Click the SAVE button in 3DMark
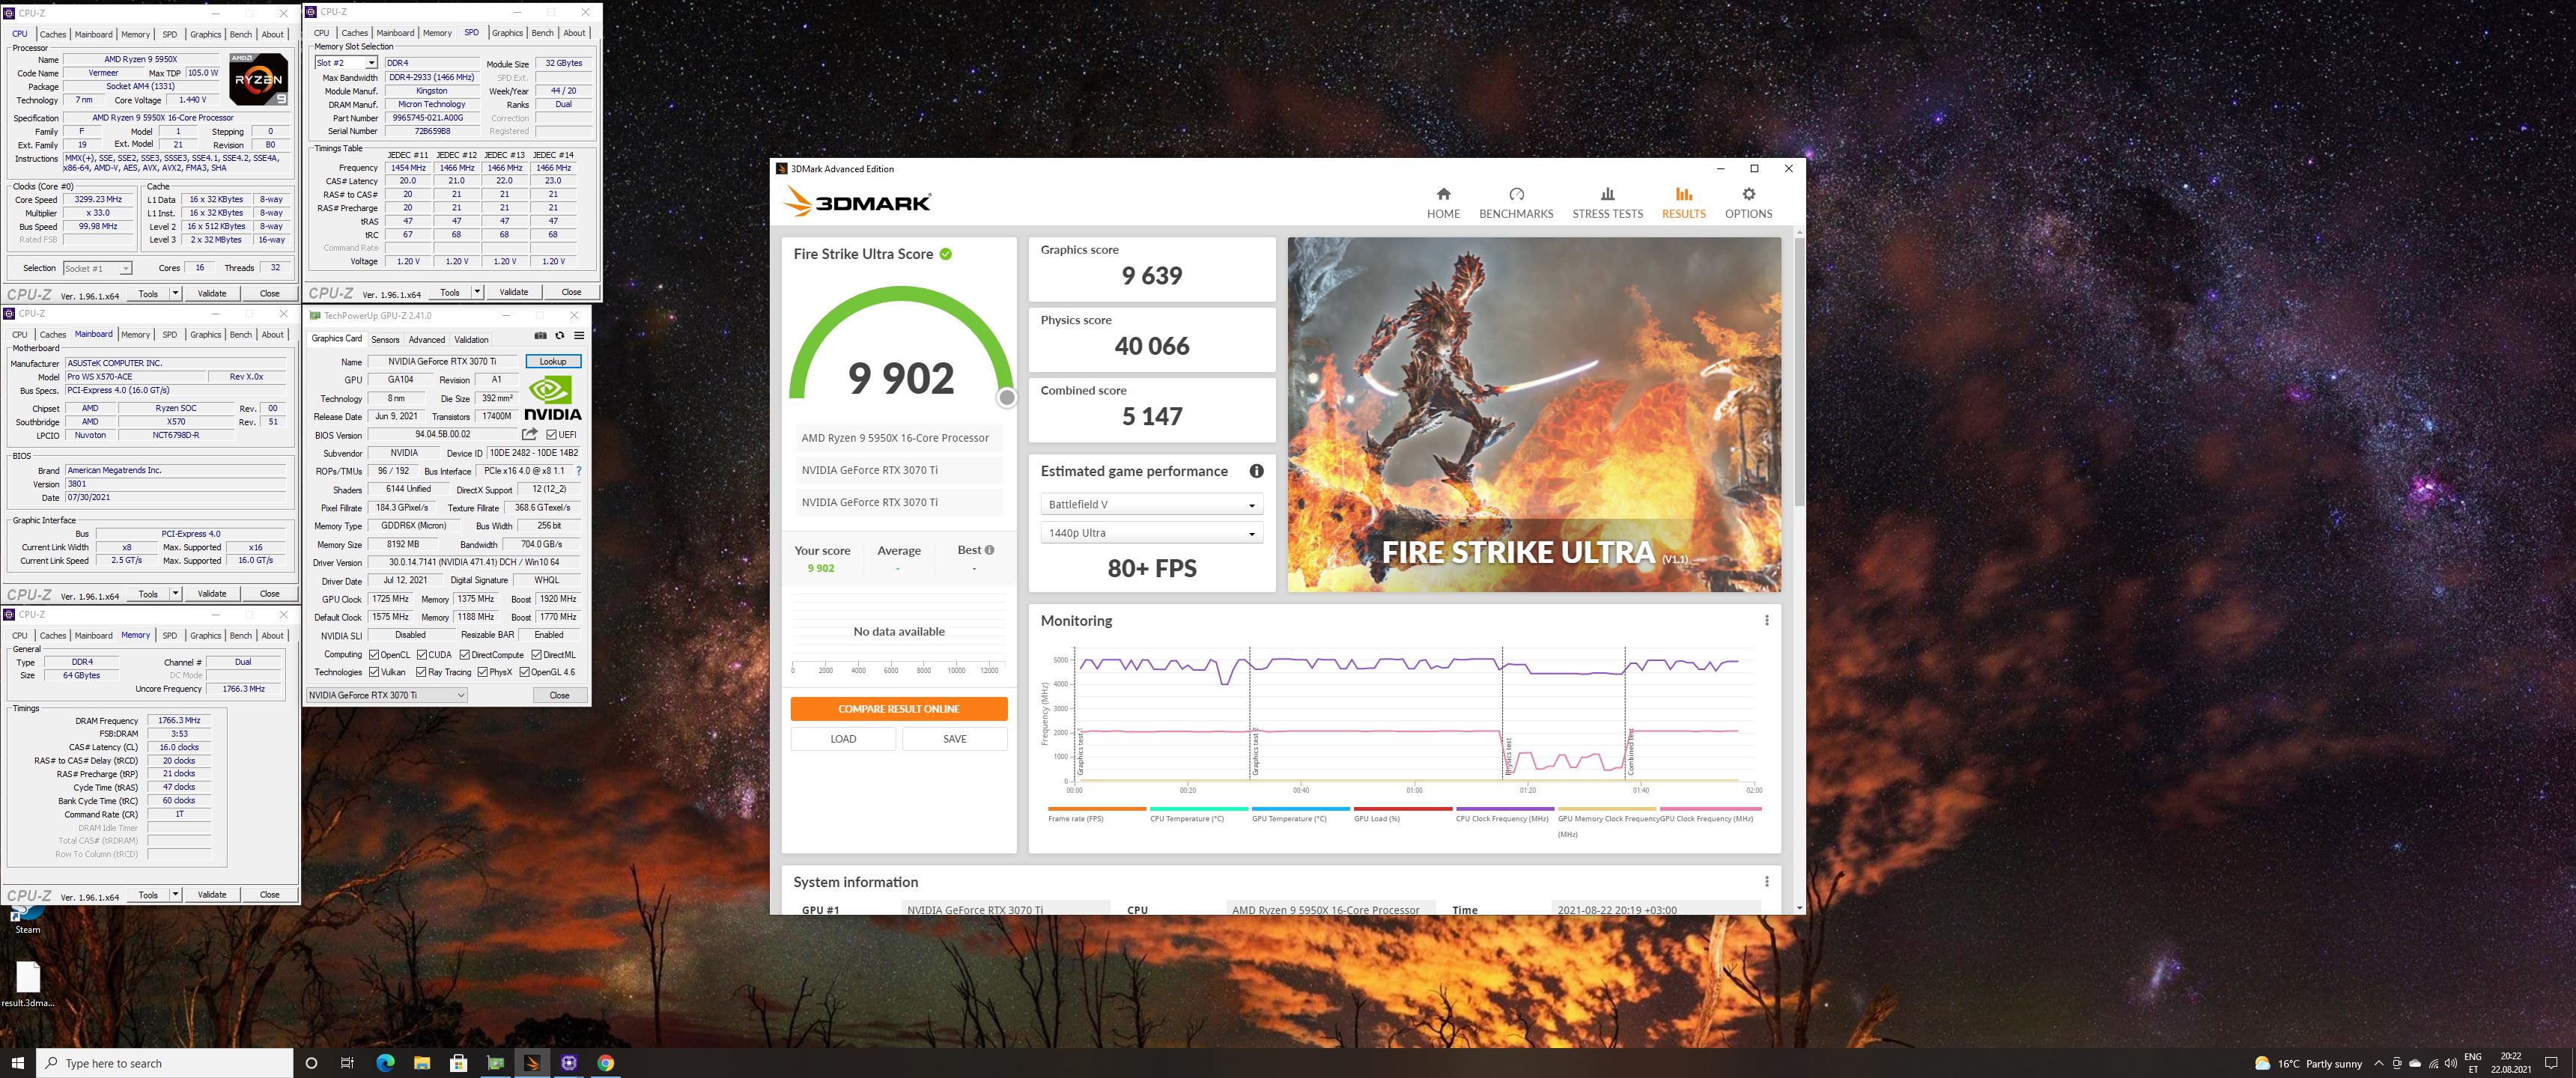2576x1078 pixels. [x=955, y=738]
